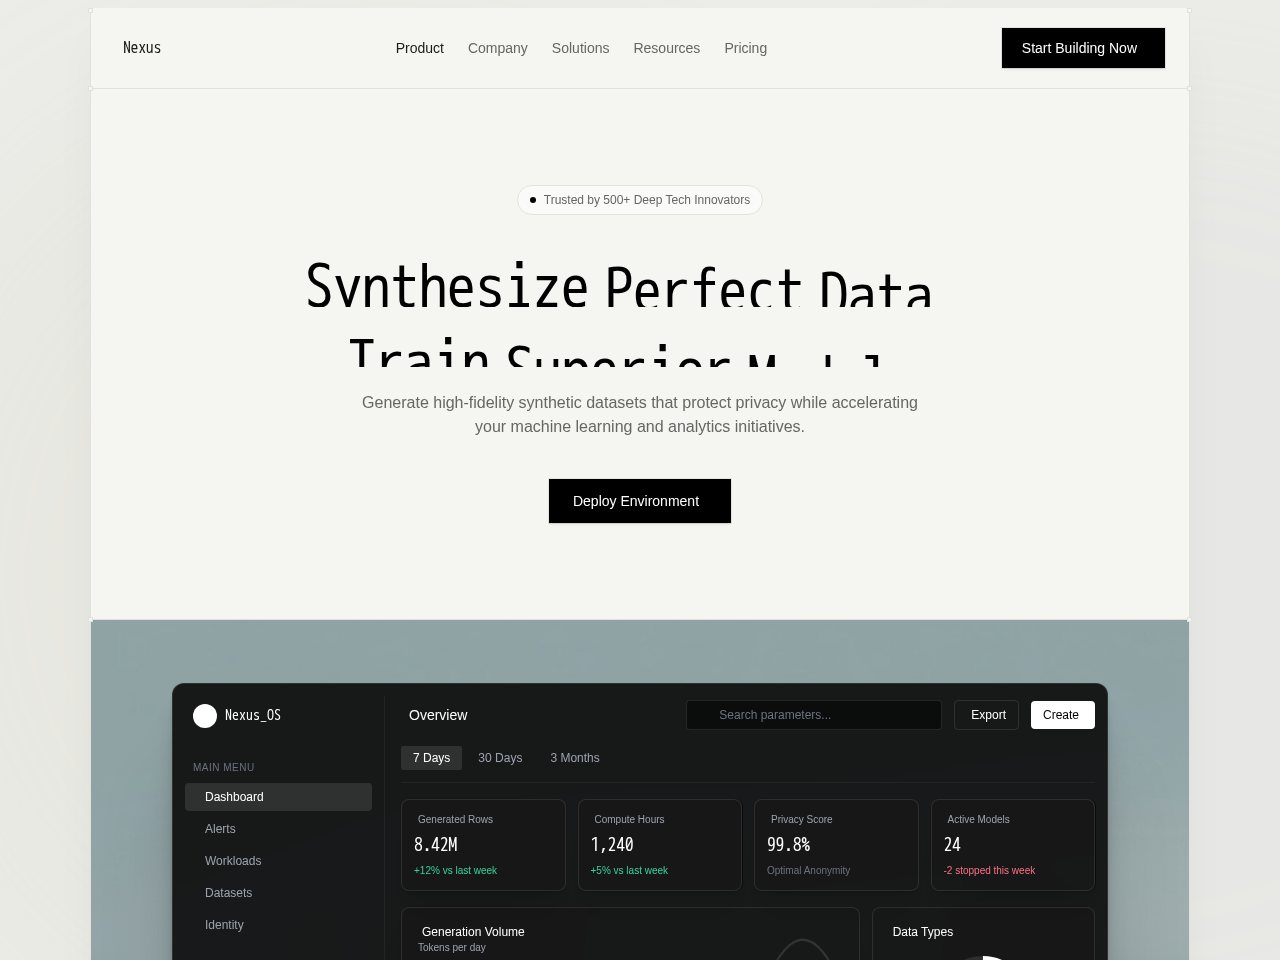The image size is (1280, 960).
Task: Click the Nexus brand logo in header
Action: tap(142, 48)
